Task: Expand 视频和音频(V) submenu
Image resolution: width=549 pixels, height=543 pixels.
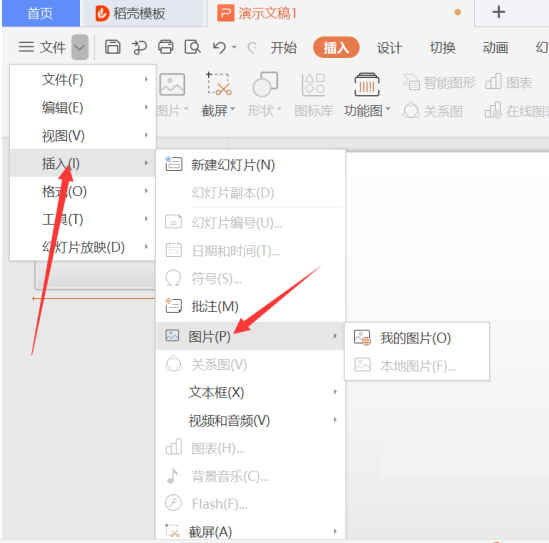Action: click(x=251, y=420)
